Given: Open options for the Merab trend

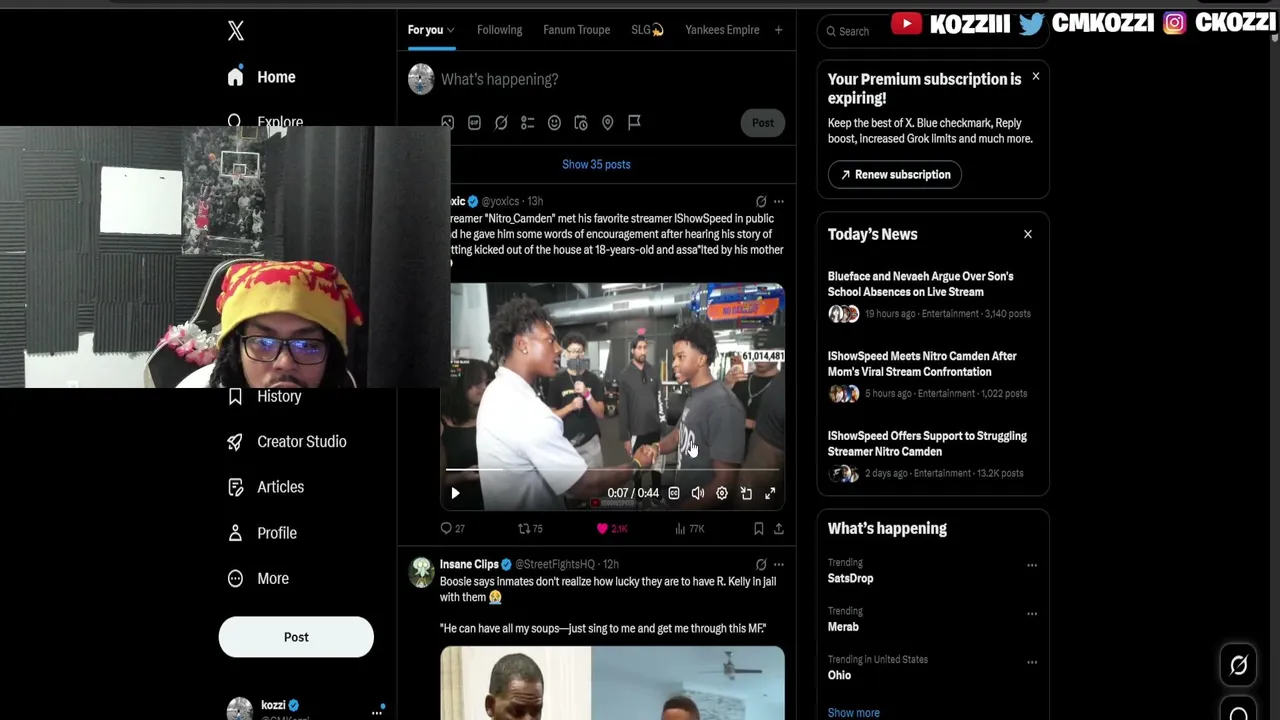Looking at the screenshot, I should tap(1032, 613).
